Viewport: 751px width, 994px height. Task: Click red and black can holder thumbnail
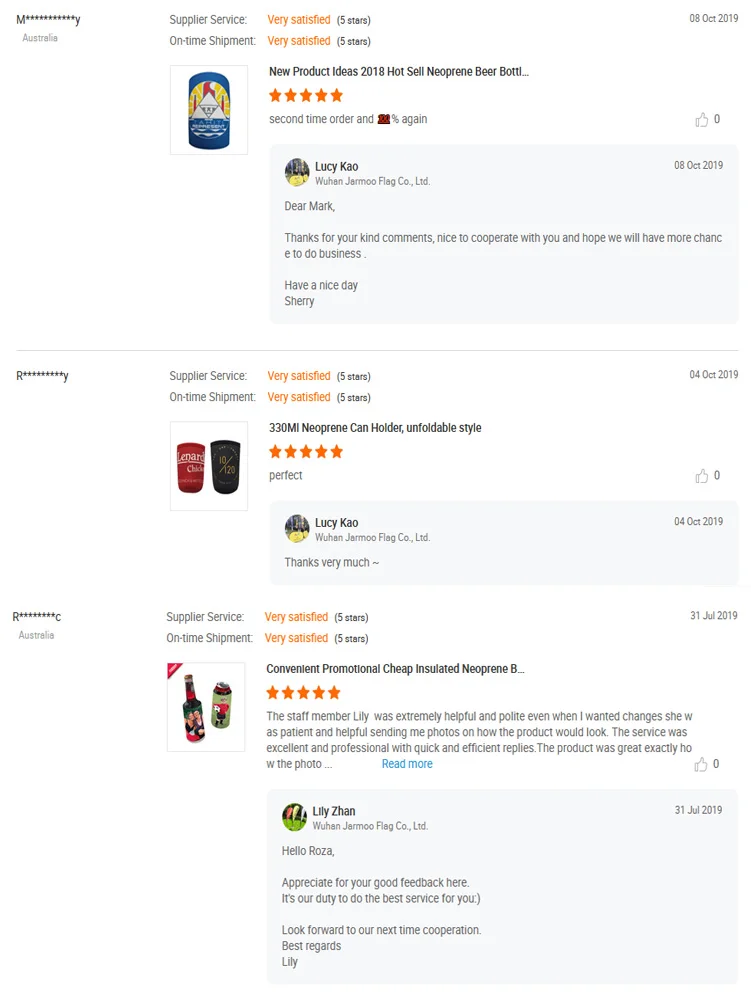(209, 466)
